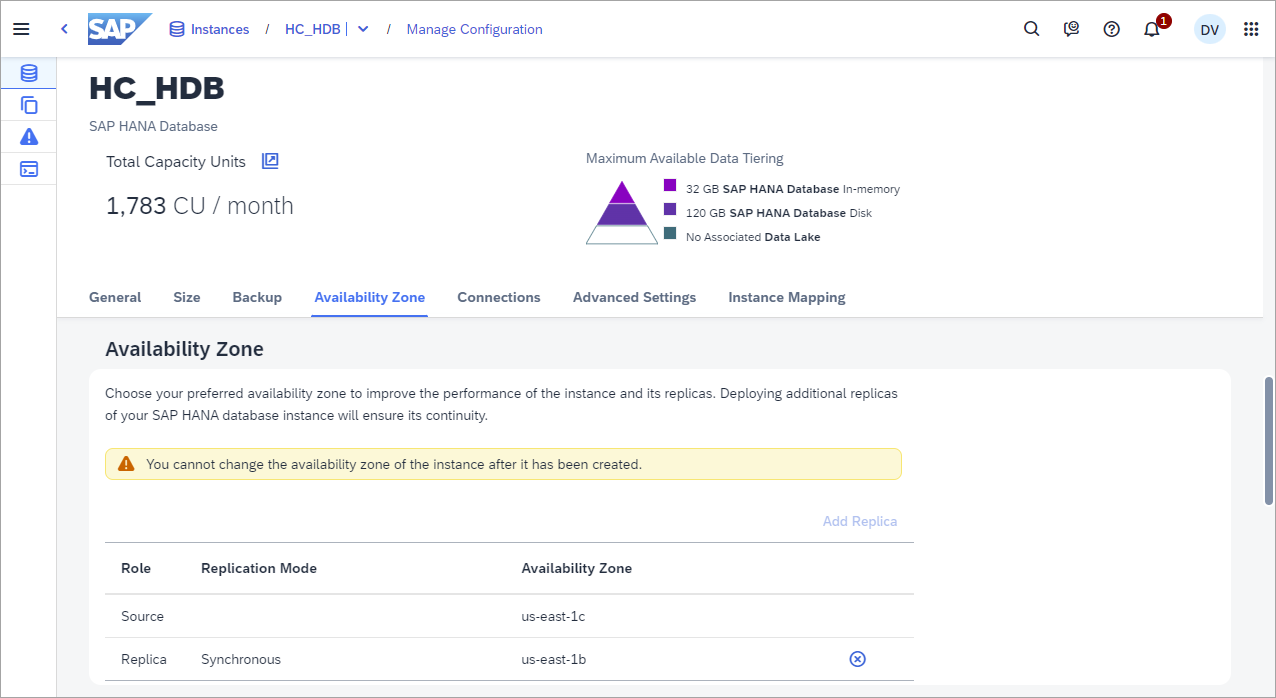Viewport: 1276px width, 698px height.
Task: Click Availability Zone column header
Action: click(x=577, y=568)
